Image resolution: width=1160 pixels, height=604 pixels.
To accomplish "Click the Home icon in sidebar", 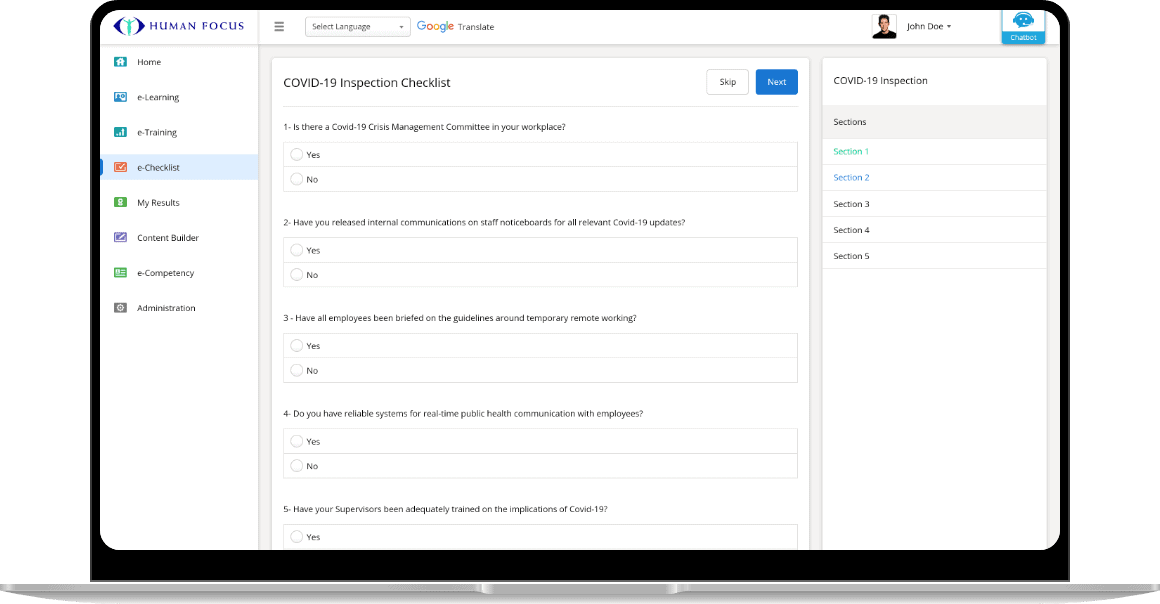I will 120,62.
